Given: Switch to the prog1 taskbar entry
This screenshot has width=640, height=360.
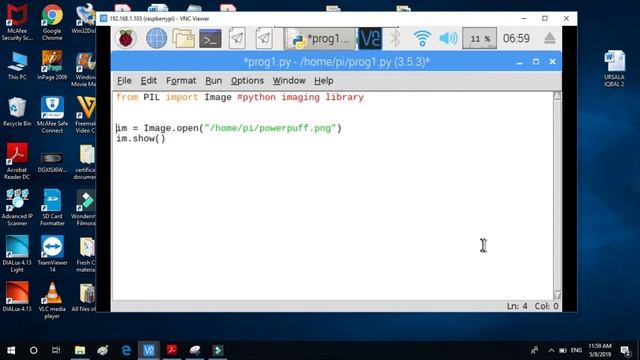Looking at the screenshot, I should pos(320,39).
